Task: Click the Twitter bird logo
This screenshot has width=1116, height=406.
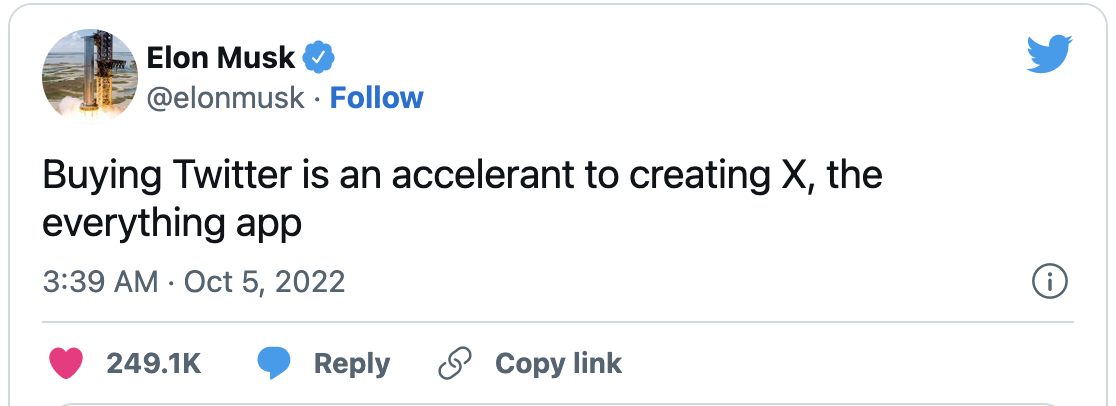Action: (x=1049, y=56)
